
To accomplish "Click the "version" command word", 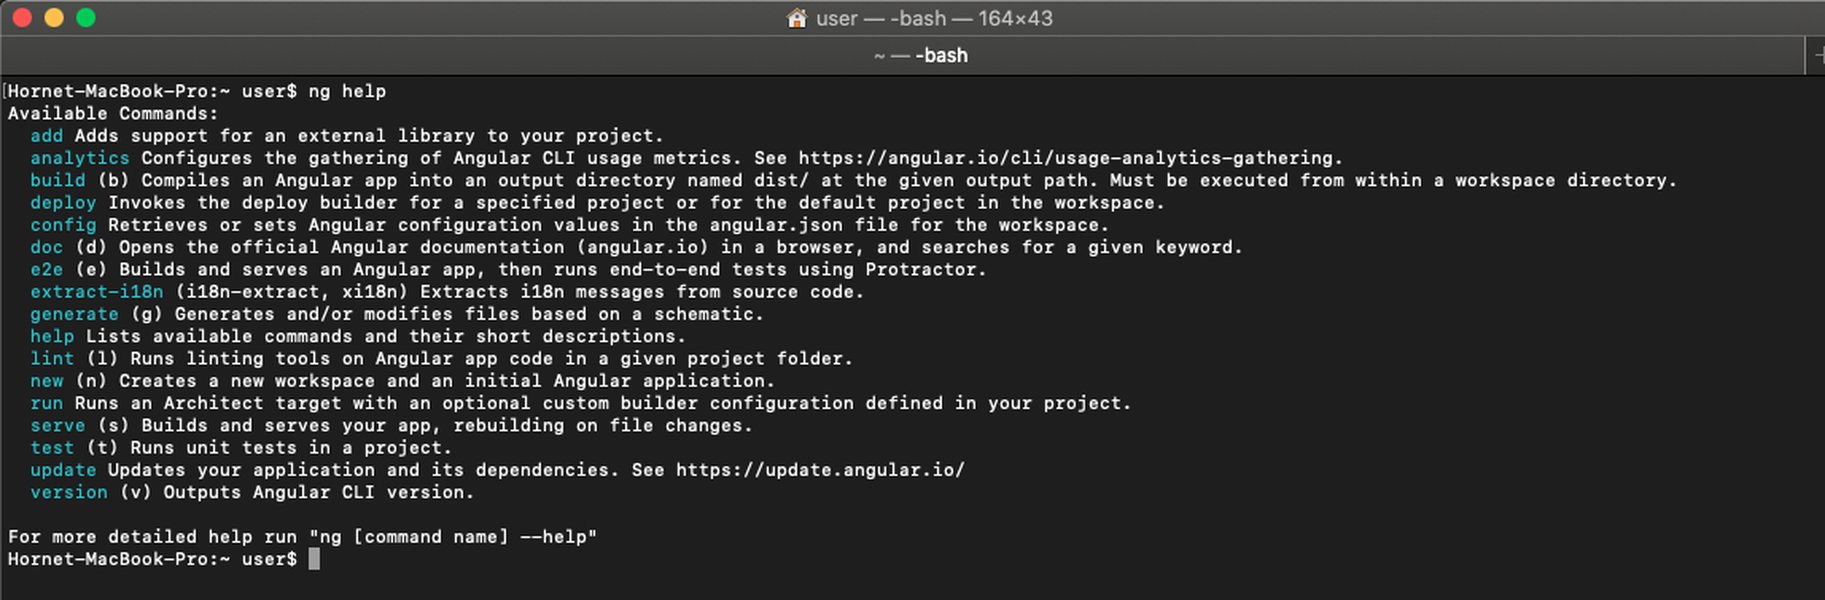I will pyautogui.click(x=69, y=492).
